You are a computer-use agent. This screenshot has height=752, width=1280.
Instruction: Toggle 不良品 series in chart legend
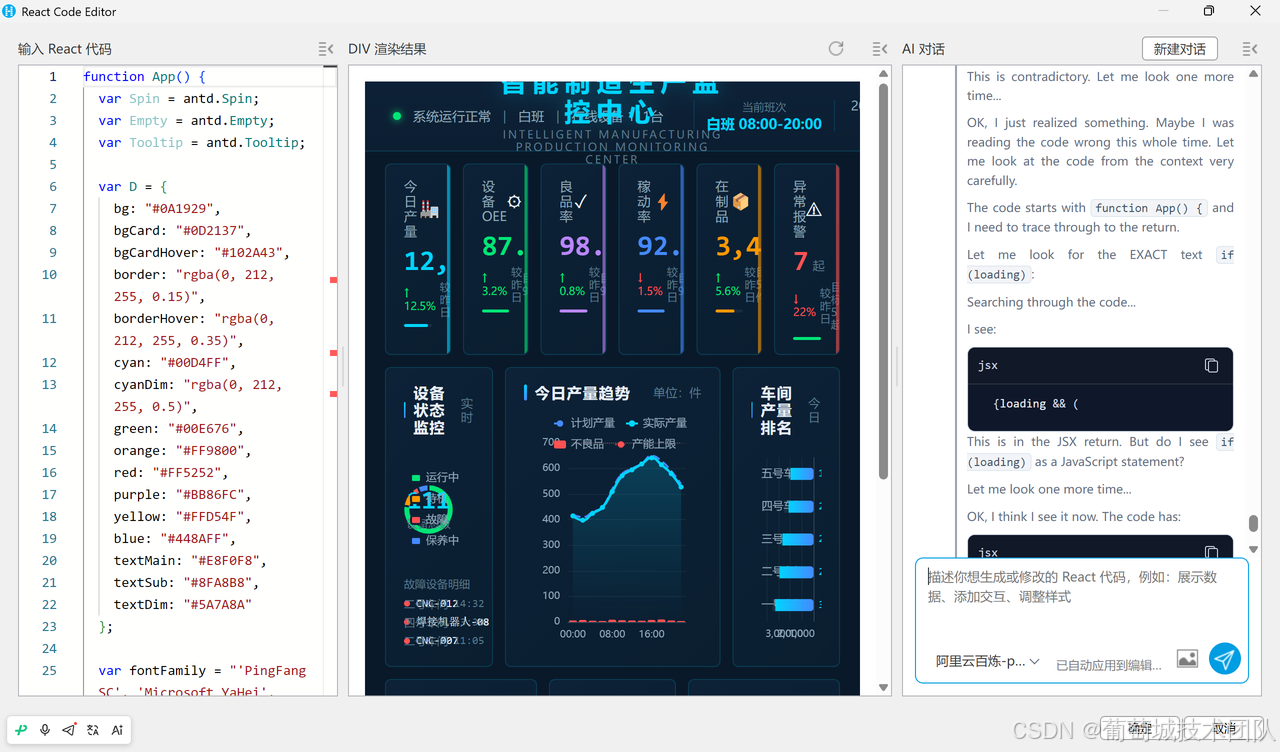(578, 443)
